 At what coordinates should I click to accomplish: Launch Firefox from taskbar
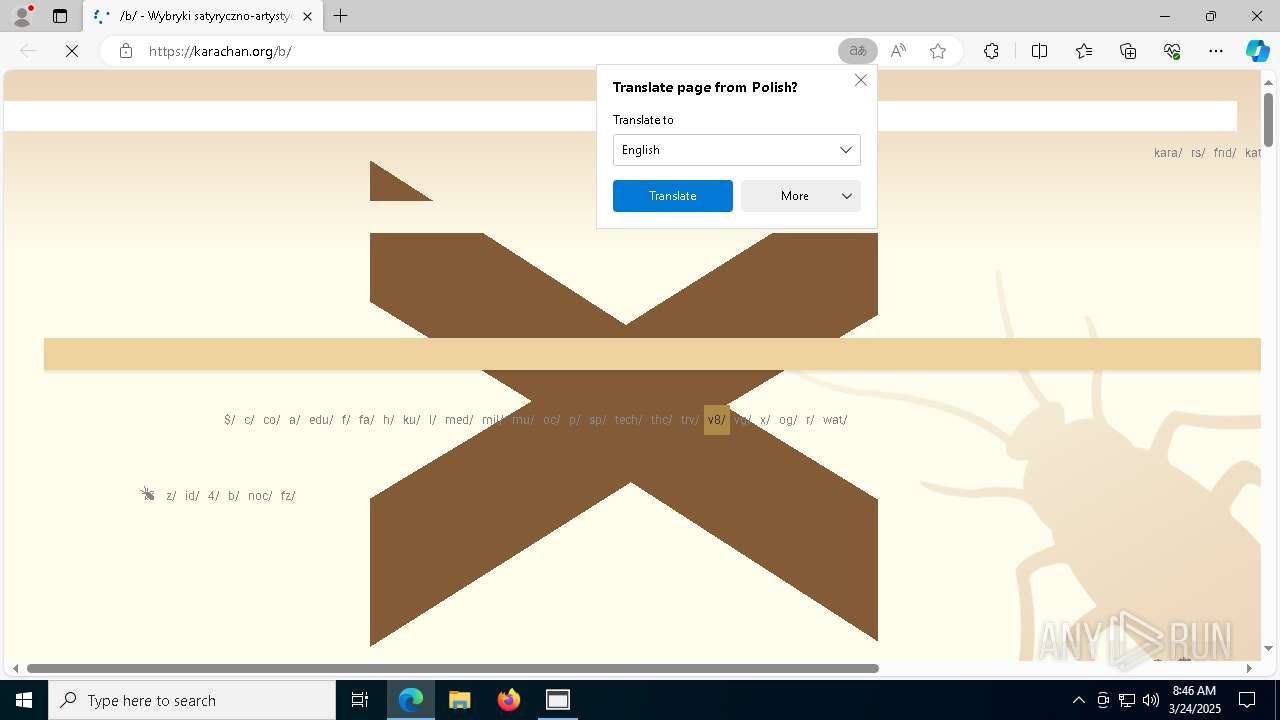(509, 700)
